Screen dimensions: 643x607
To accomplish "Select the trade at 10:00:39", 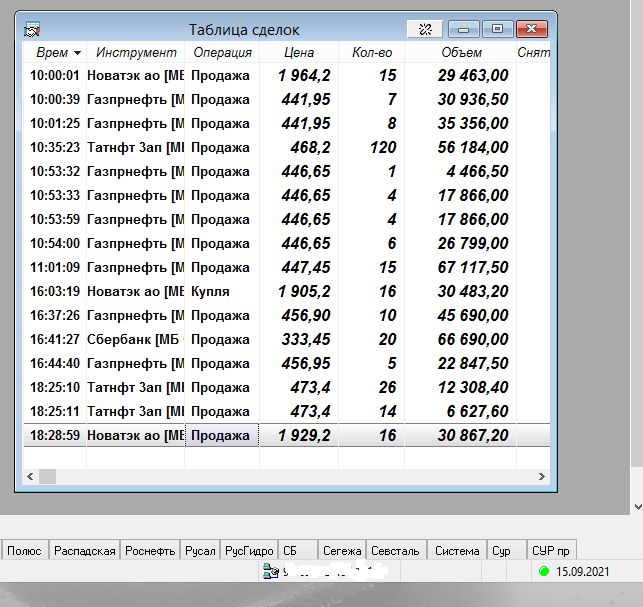I will pos(287,99).
